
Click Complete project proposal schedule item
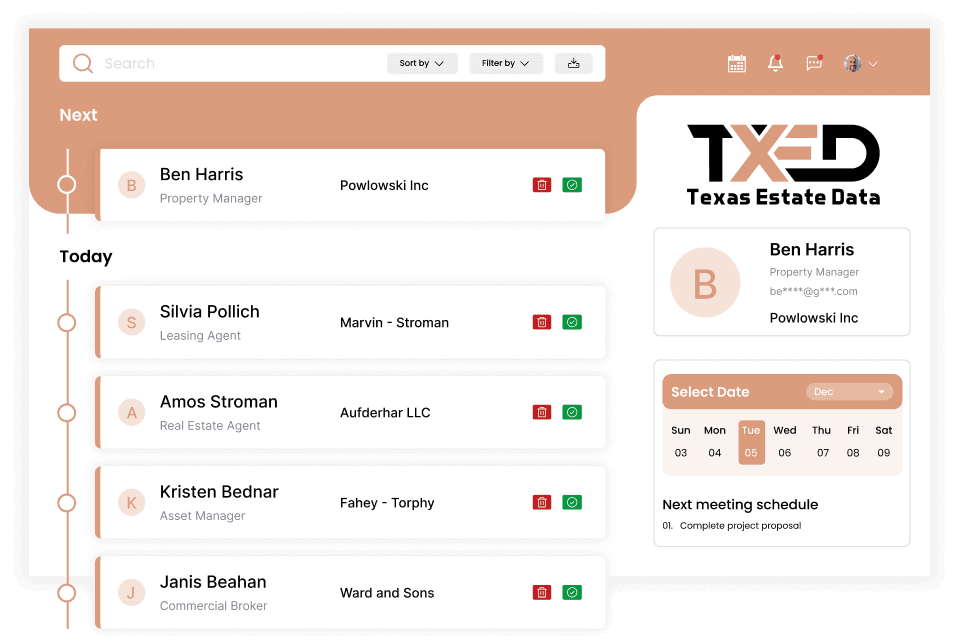pos(740,526)
